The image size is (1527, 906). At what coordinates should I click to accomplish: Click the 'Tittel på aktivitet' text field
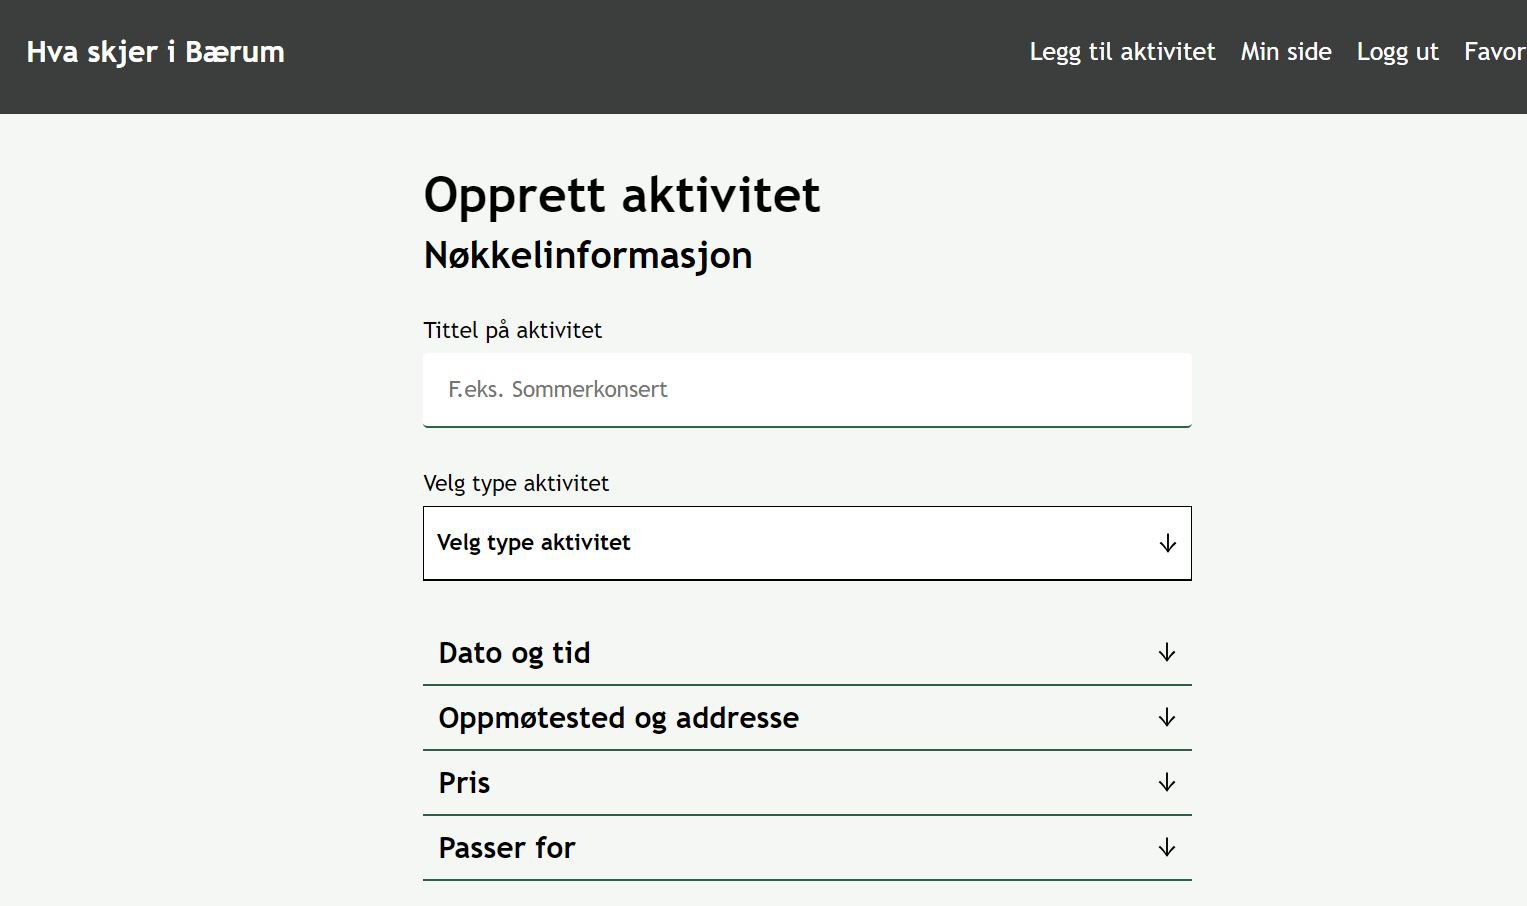pyautogui.click(x=806, y=390)
